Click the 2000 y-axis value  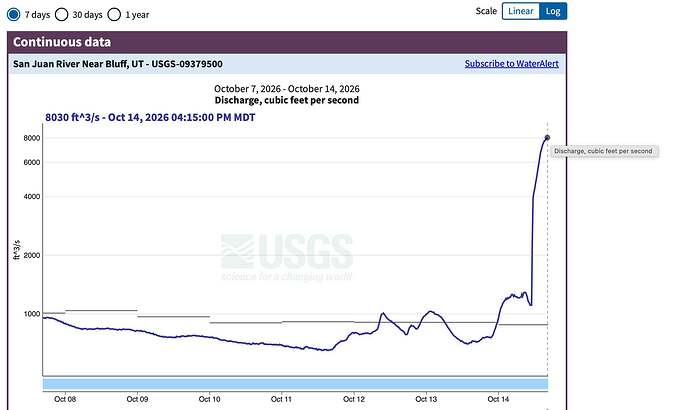[32, 255]
